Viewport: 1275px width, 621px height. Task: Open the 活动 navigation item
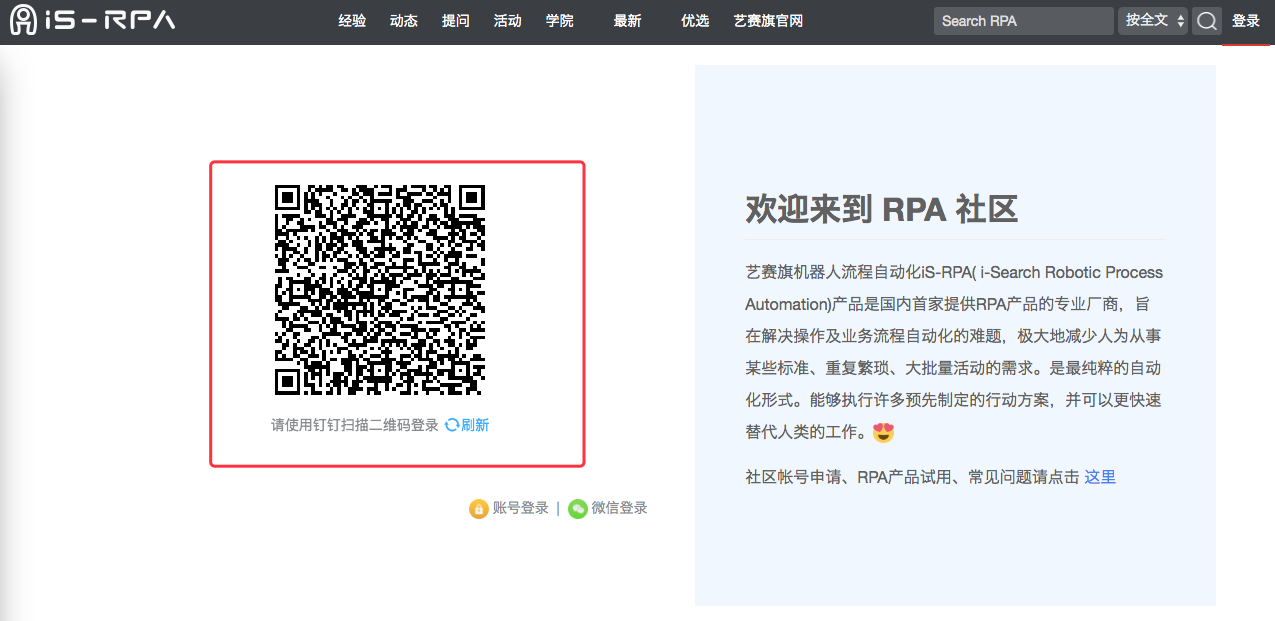[x=507, y=21]
